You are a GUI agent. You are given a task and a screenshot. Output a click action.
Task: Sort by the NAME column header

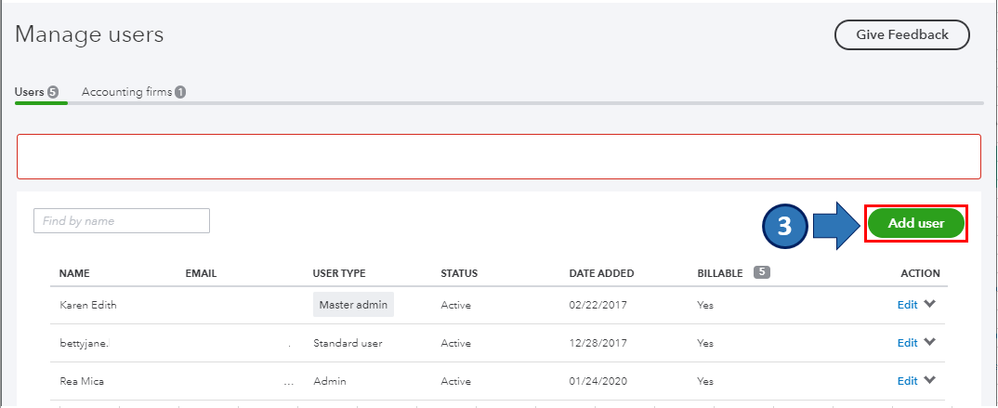coord(75,273)
